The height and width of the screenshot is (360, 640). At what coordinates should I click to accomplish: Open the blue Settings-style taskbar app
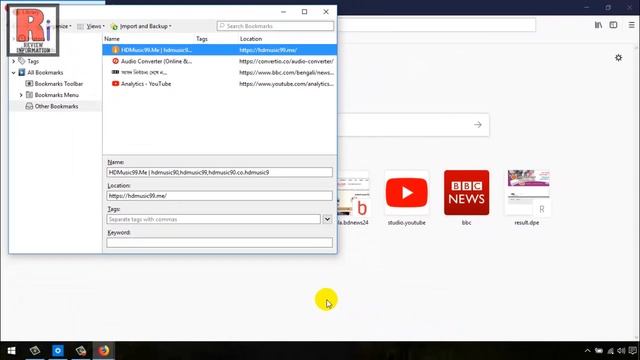[x=58, y=351]
